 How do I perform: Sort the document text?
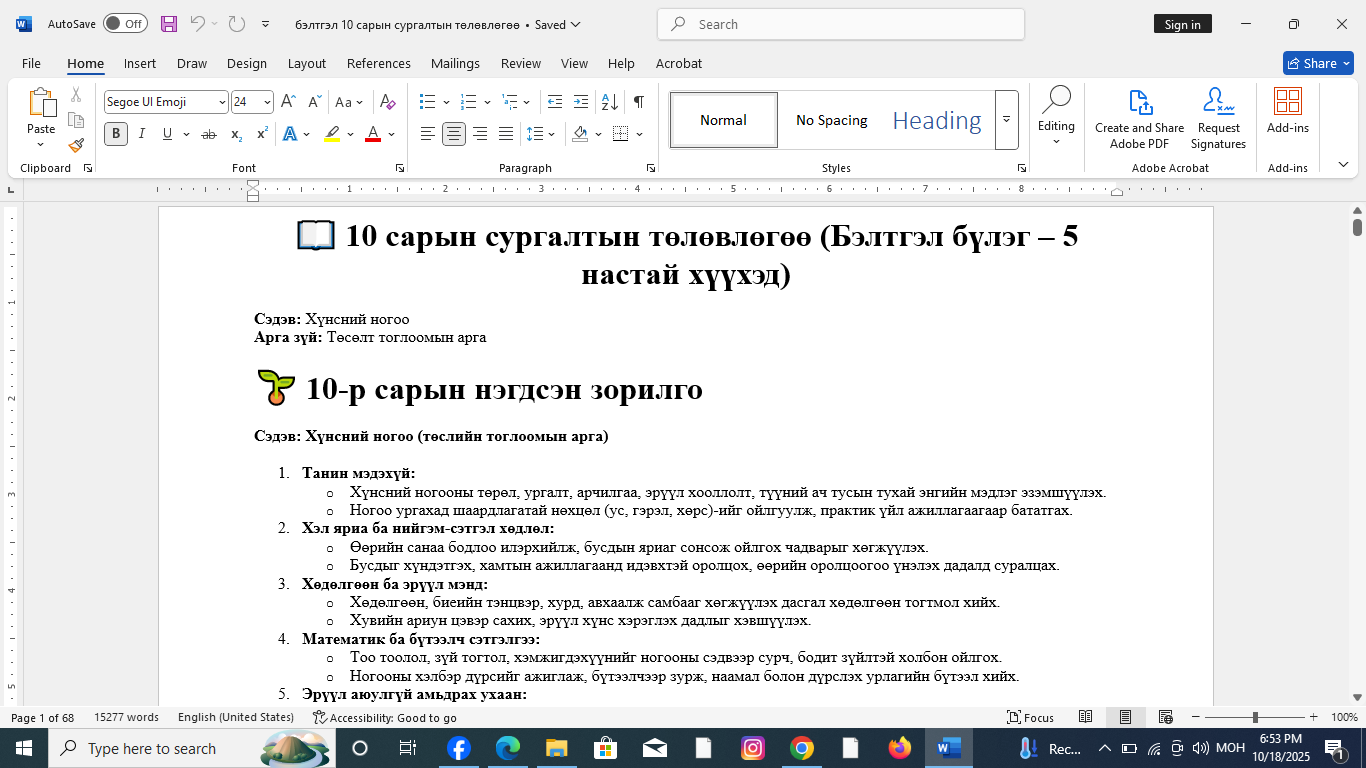click(607, 101)
